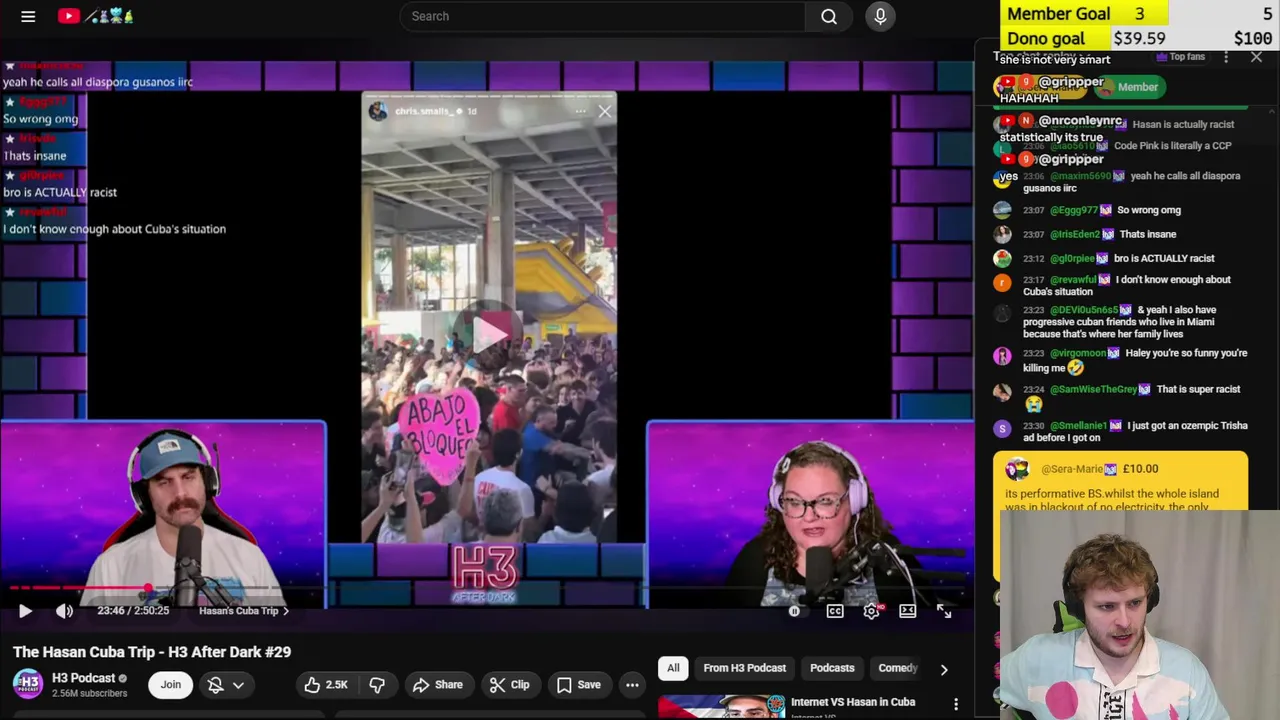Select the All filter chip
Image resolution: width=1280 pixels, height=720 pixels.
[x=673, y=668]
